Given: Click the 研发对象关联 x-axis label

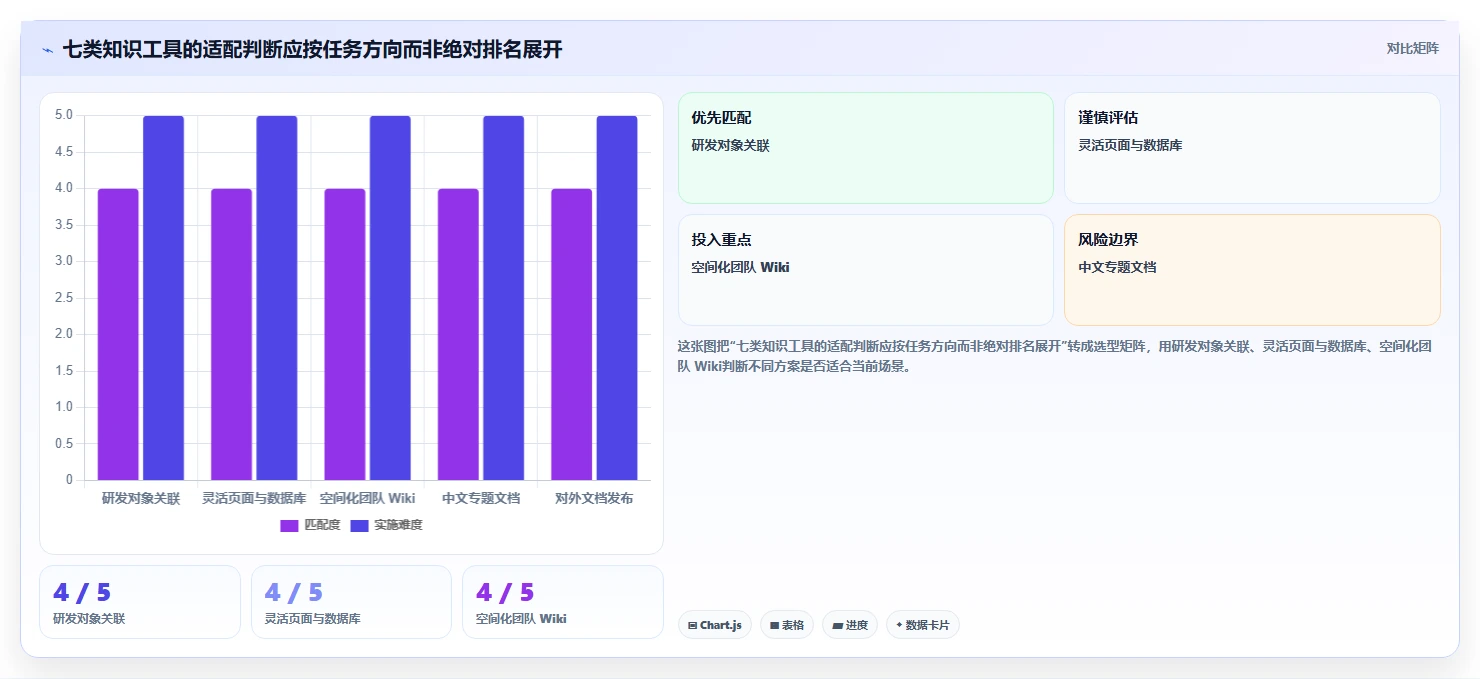Looking at the screenshot, I should point(141,498).
